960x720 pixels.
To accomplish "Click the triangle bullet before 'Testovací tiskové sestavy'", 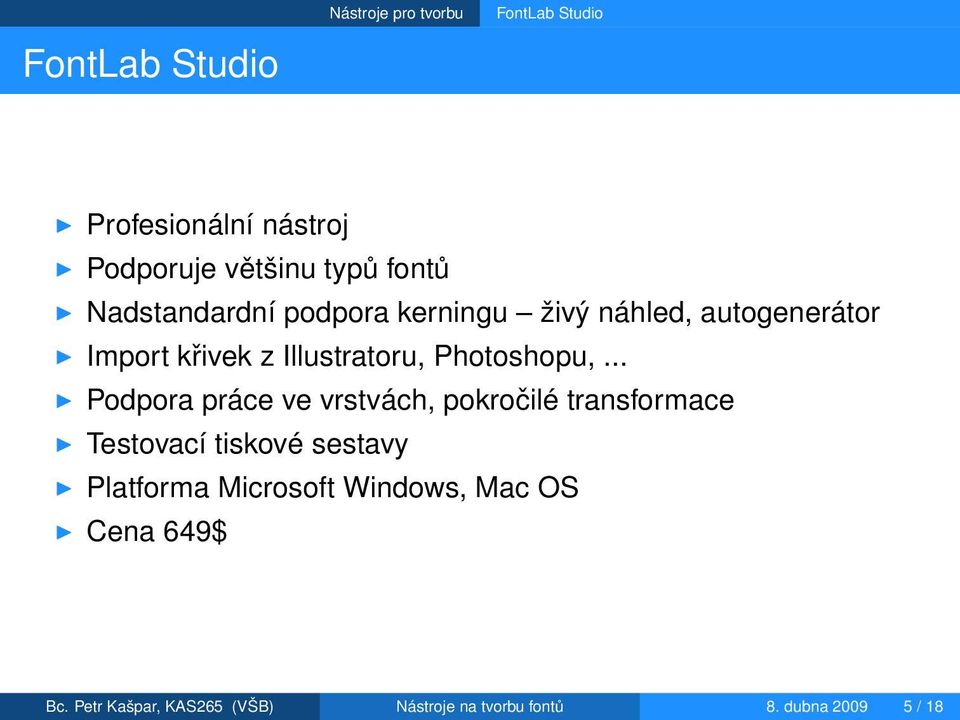I will [64, 444].
